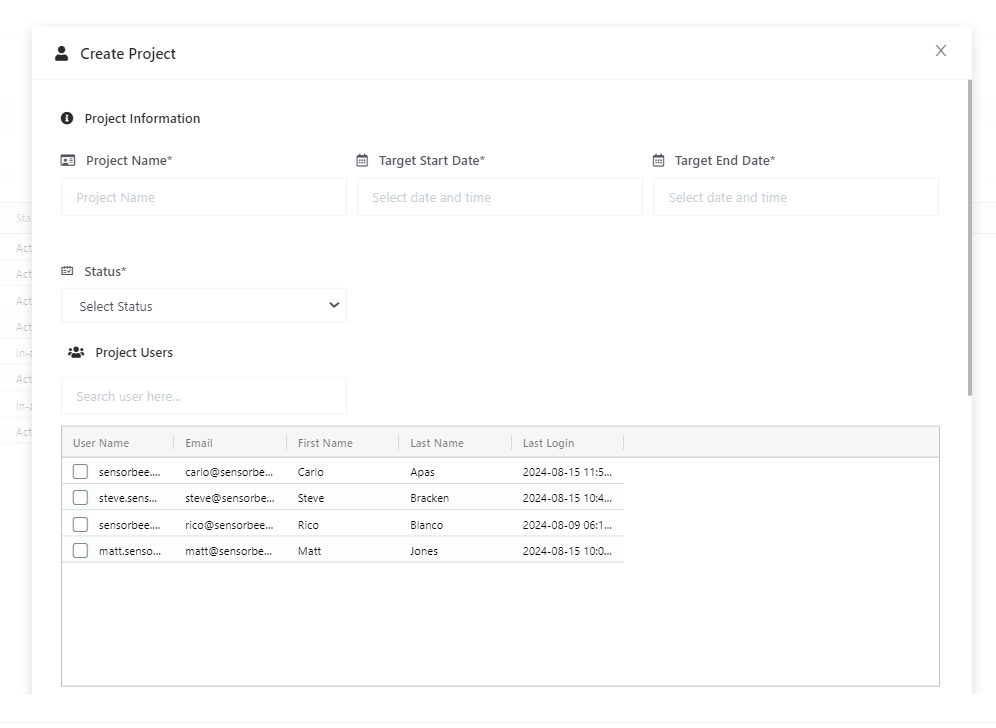
Task: Click the ID card icon next to Project Name
Action: (x=68, y=161)
